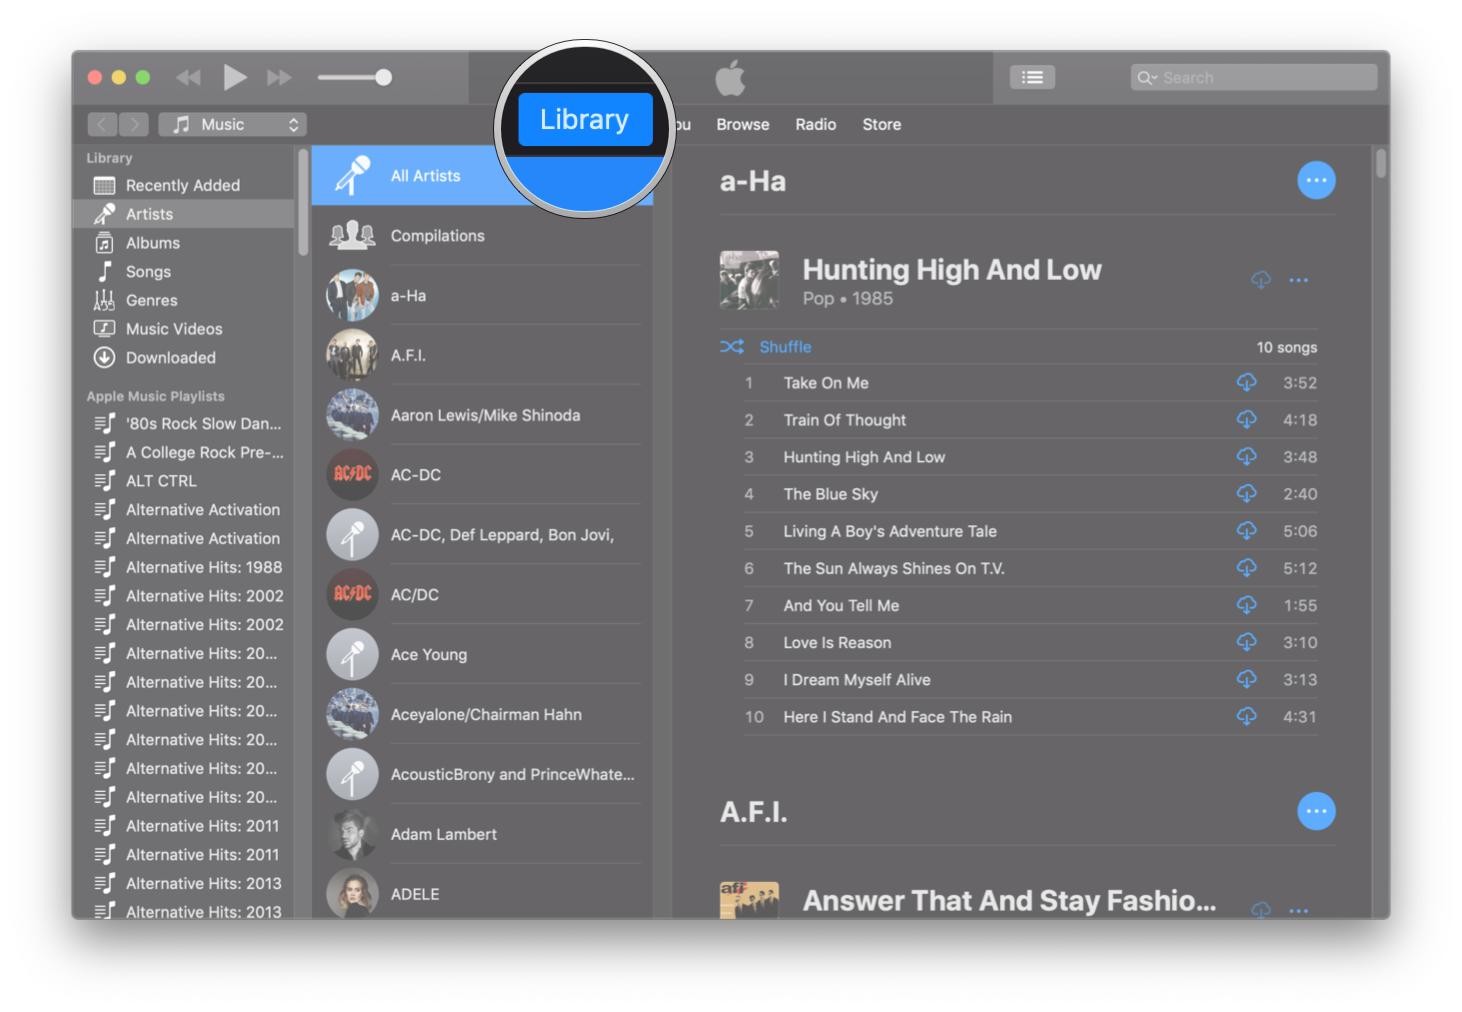Open the Up Next list view icon
Viewport: 1462px width, 1012px height.
coord(1032,77)
